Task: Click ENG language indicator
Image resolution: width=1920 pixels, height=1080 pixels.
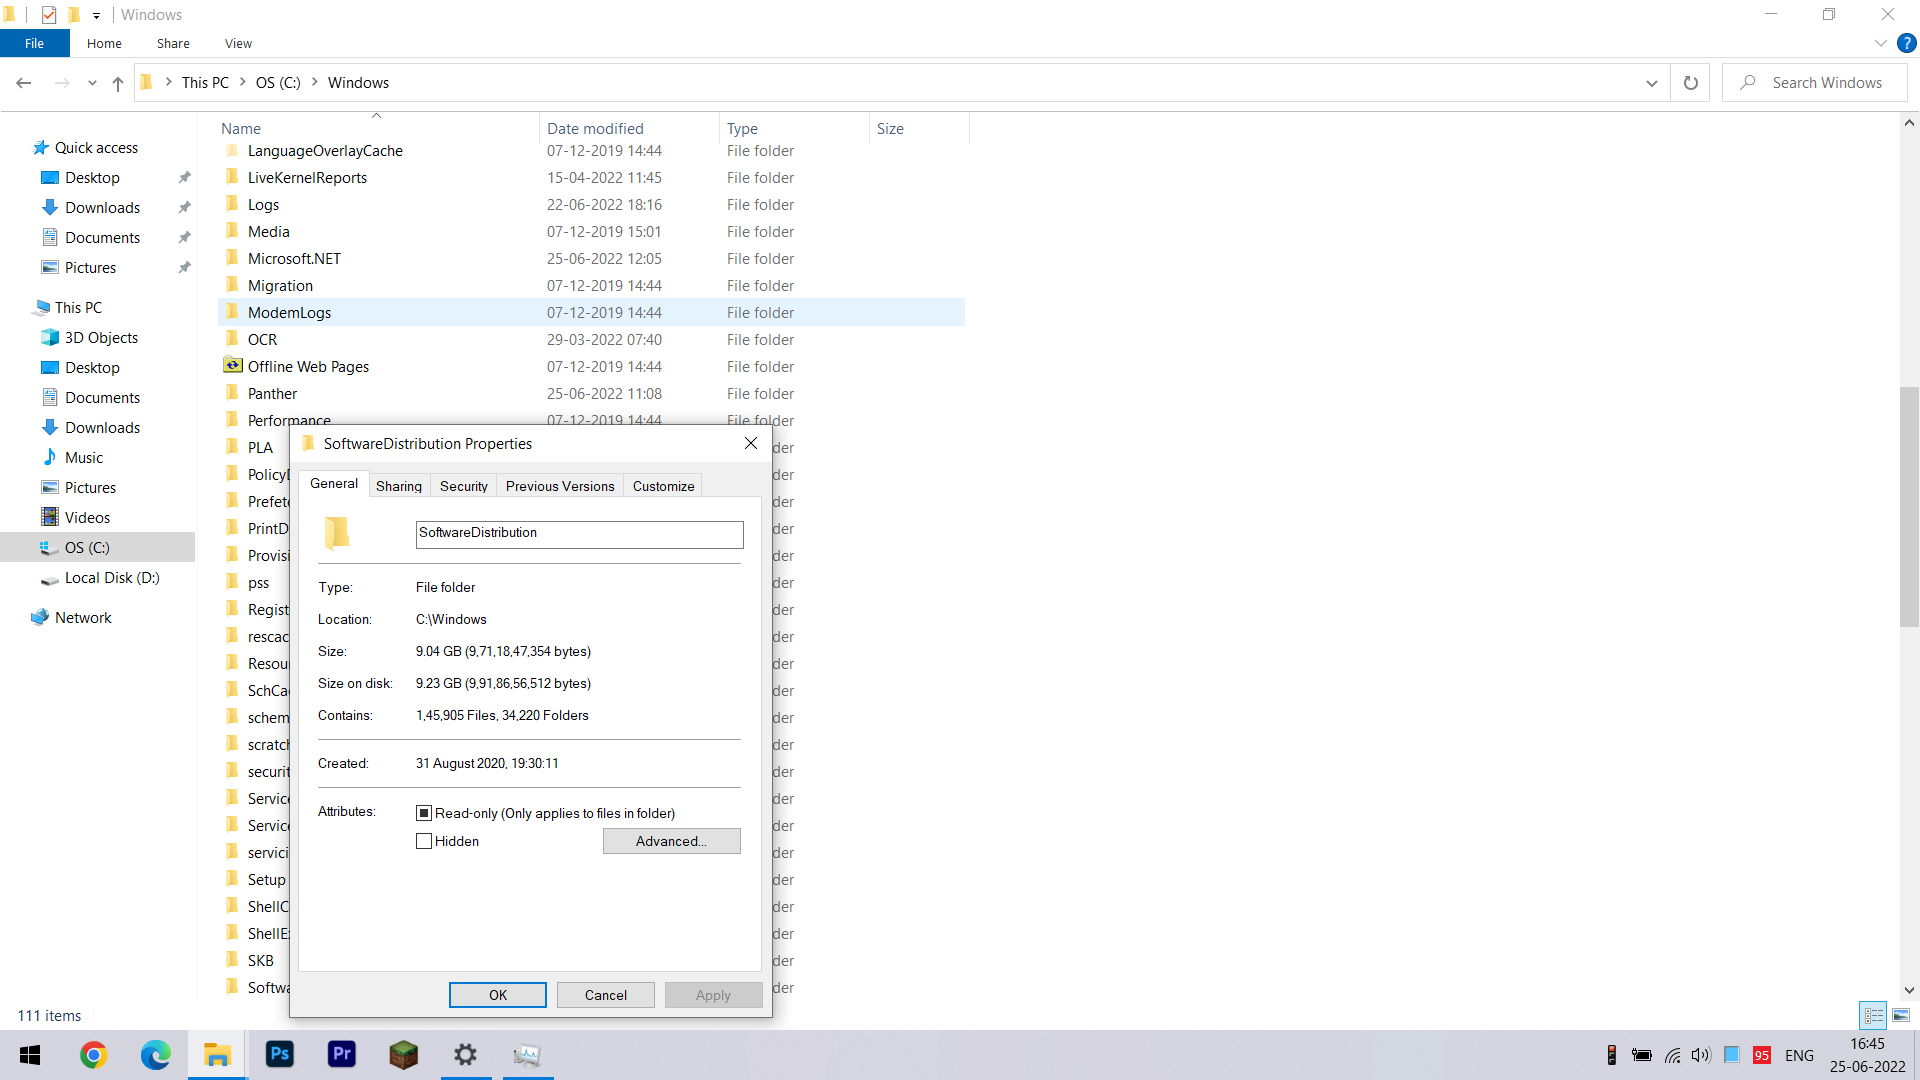Action: pyautogui.click(x=1799, y=1055)
